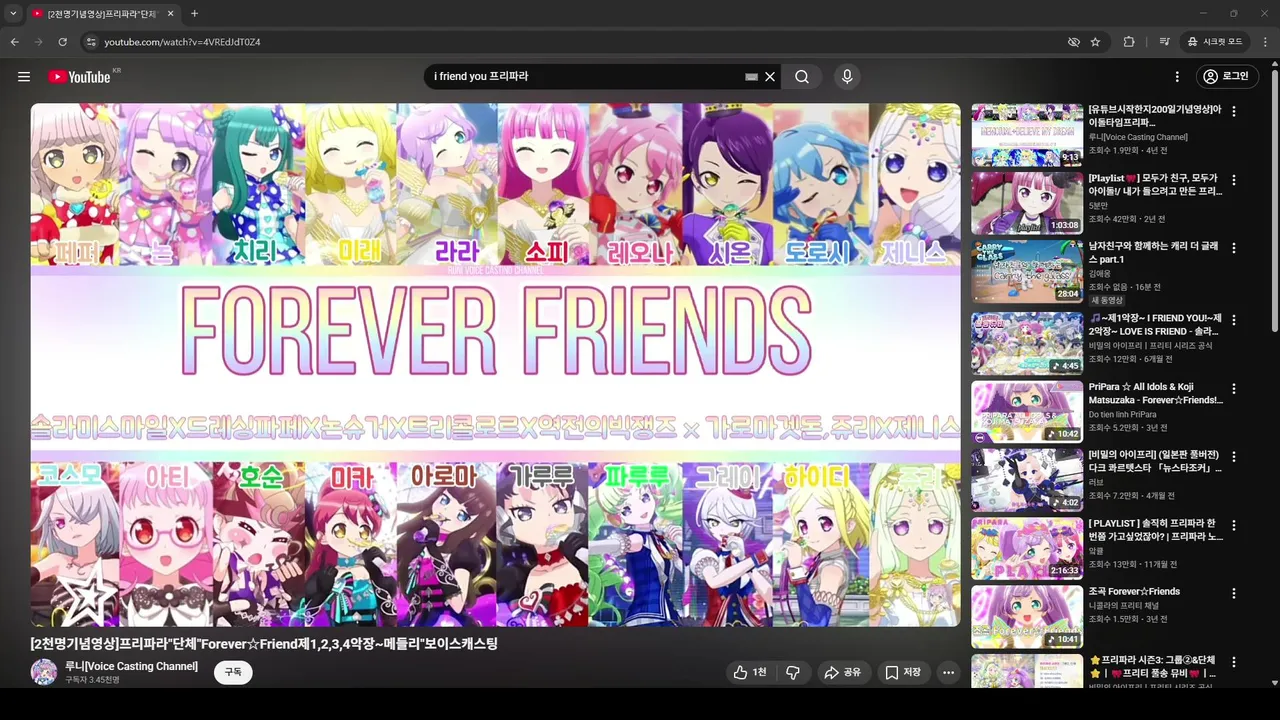Open options for I FRIEND YOU video
The image size is (1280, 720).
(1234, 320)
